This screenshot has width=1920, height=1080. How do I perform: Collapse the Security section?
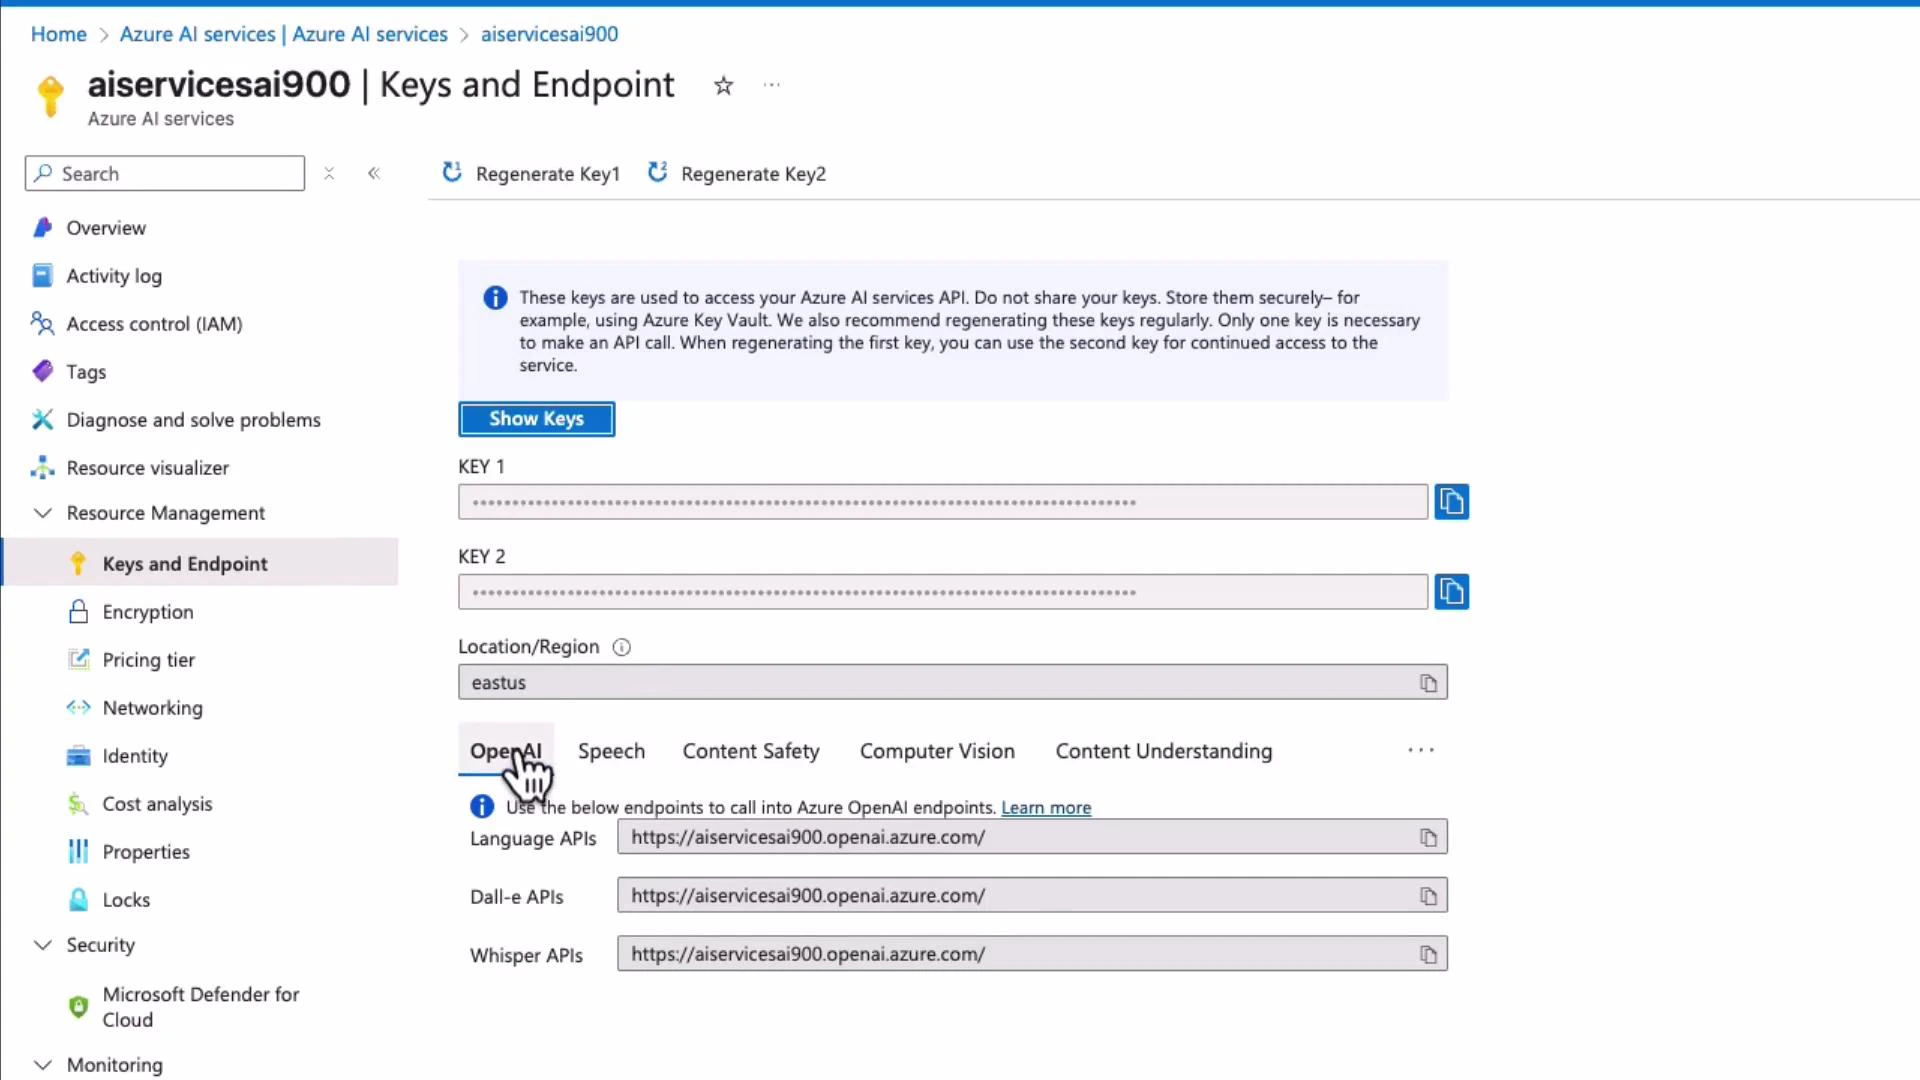(x=43, y=945)
